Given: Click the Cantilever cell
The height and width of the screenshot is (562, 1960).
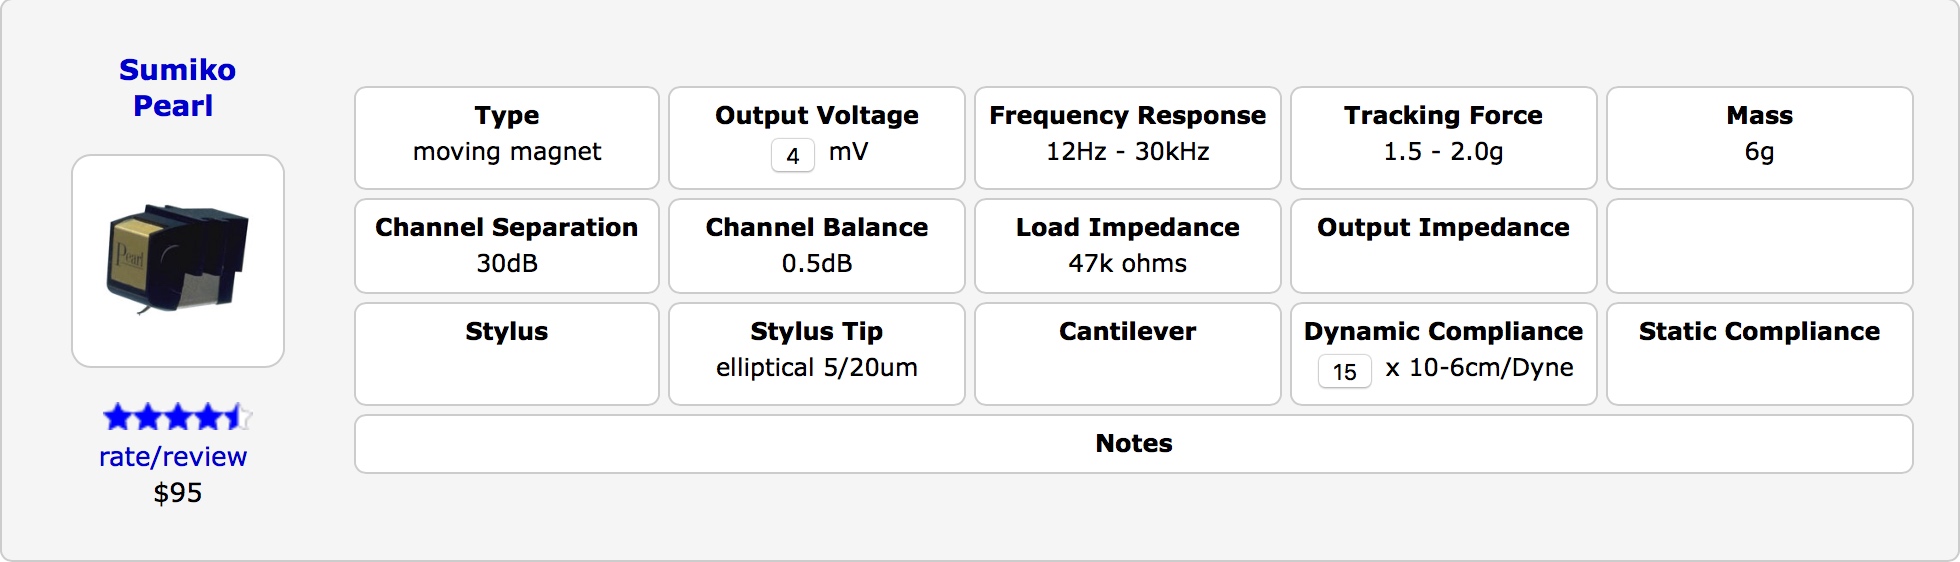Looking at the screenshot, I should [1127, 354].
